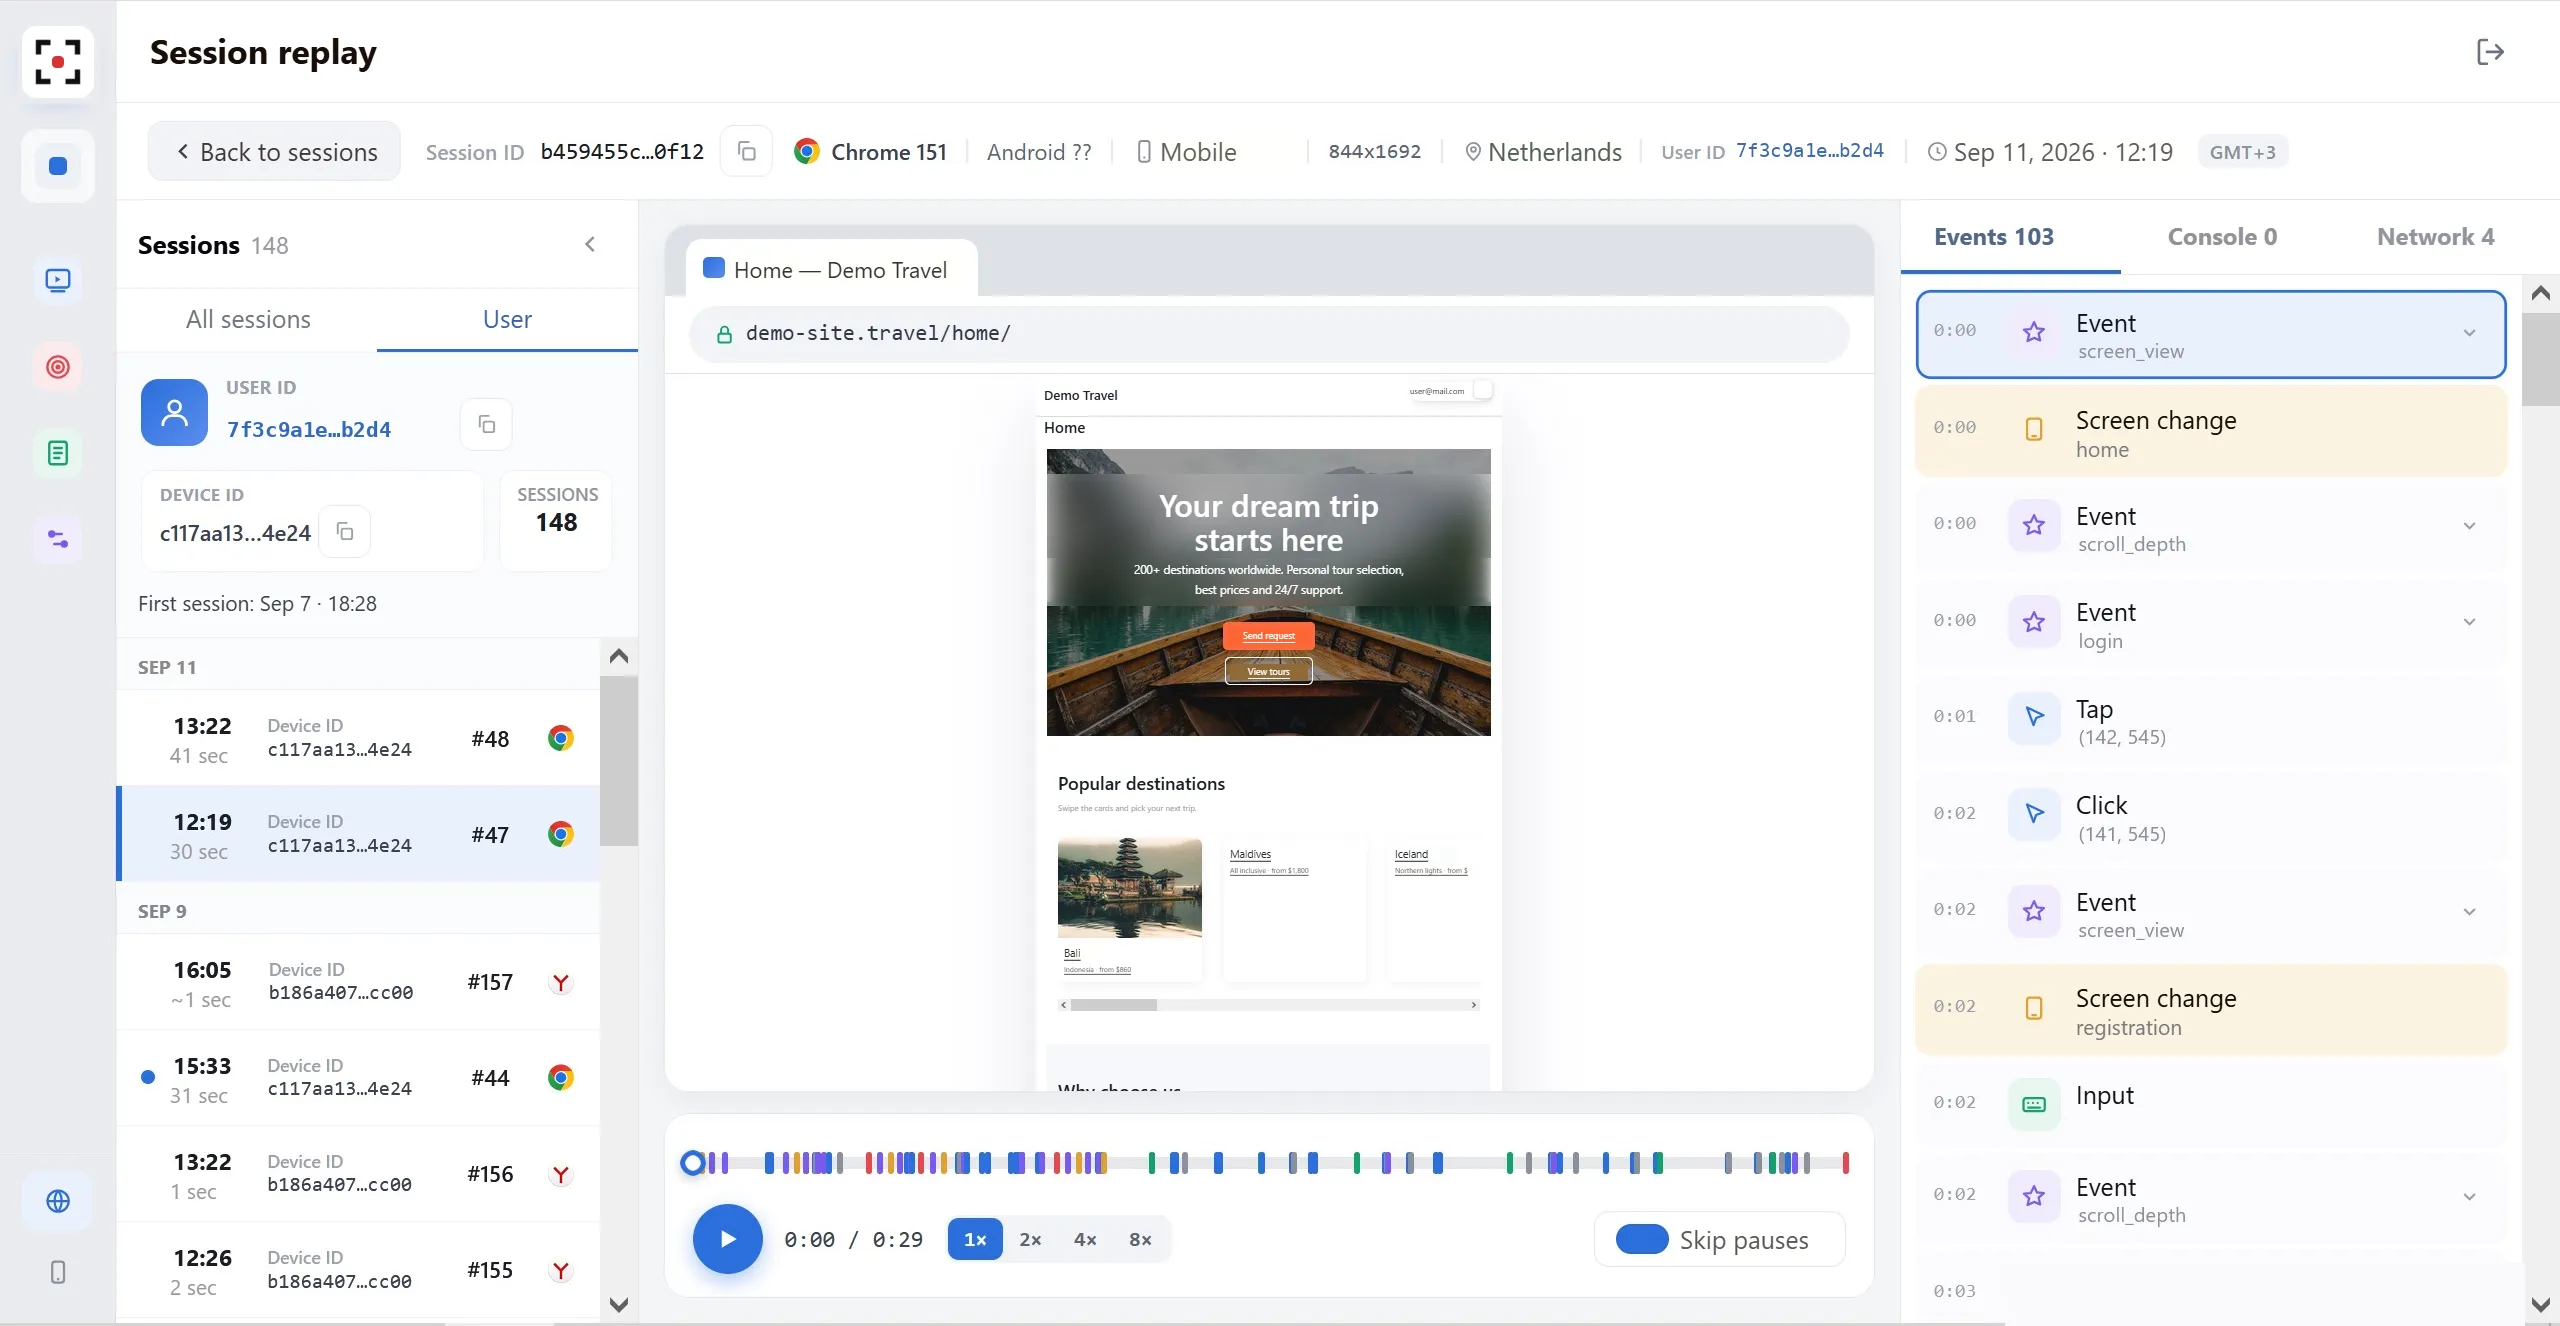The image size is (2560, 1326).
Task: Open the red target icon in sidebar
Action: 58,367
